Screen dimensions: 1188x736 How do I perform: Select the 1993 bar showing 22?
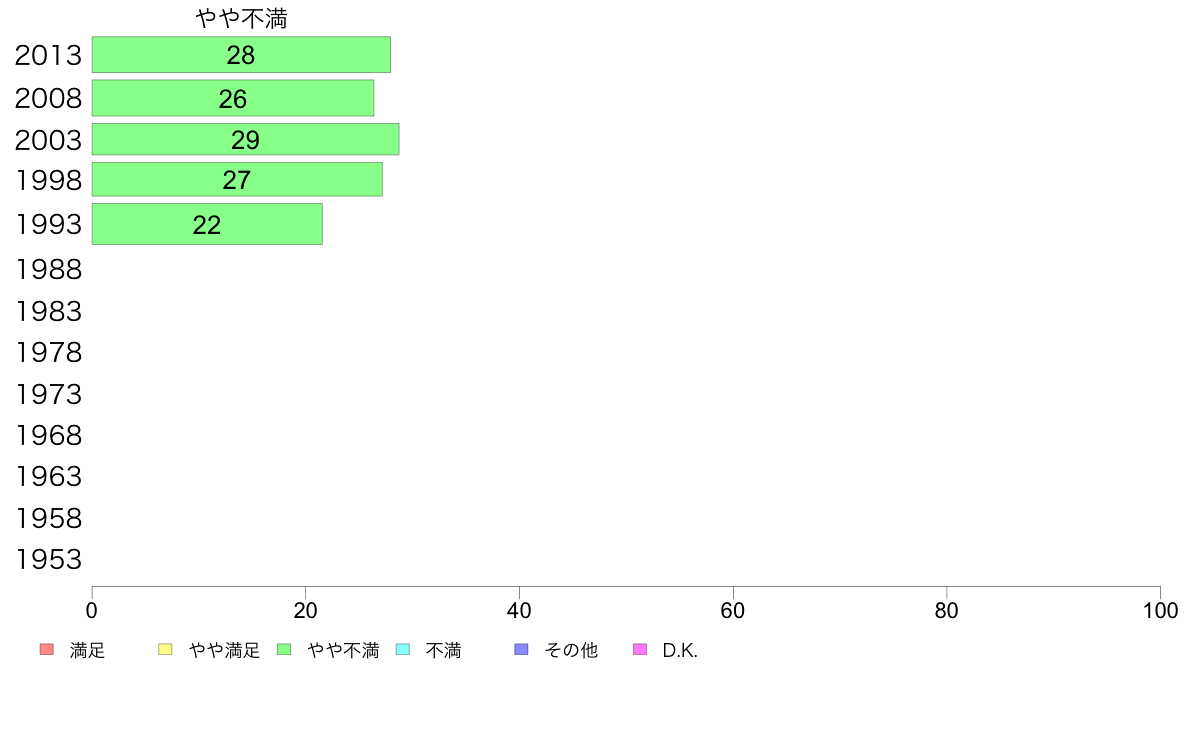207,224
